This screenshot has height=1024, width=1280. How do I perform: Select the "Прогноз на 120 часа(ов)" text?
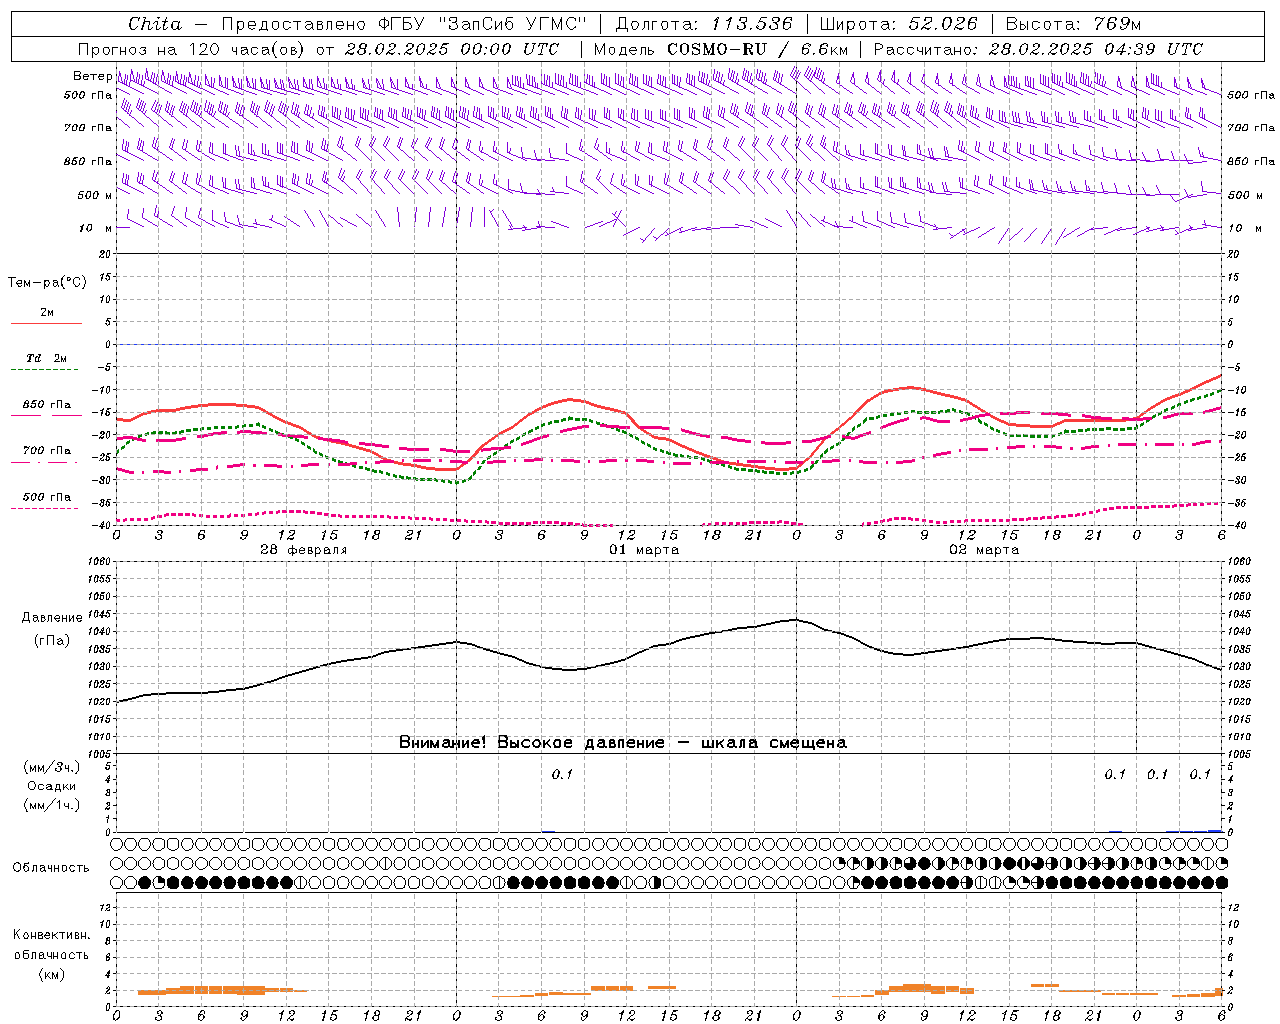tap(192, 48)
